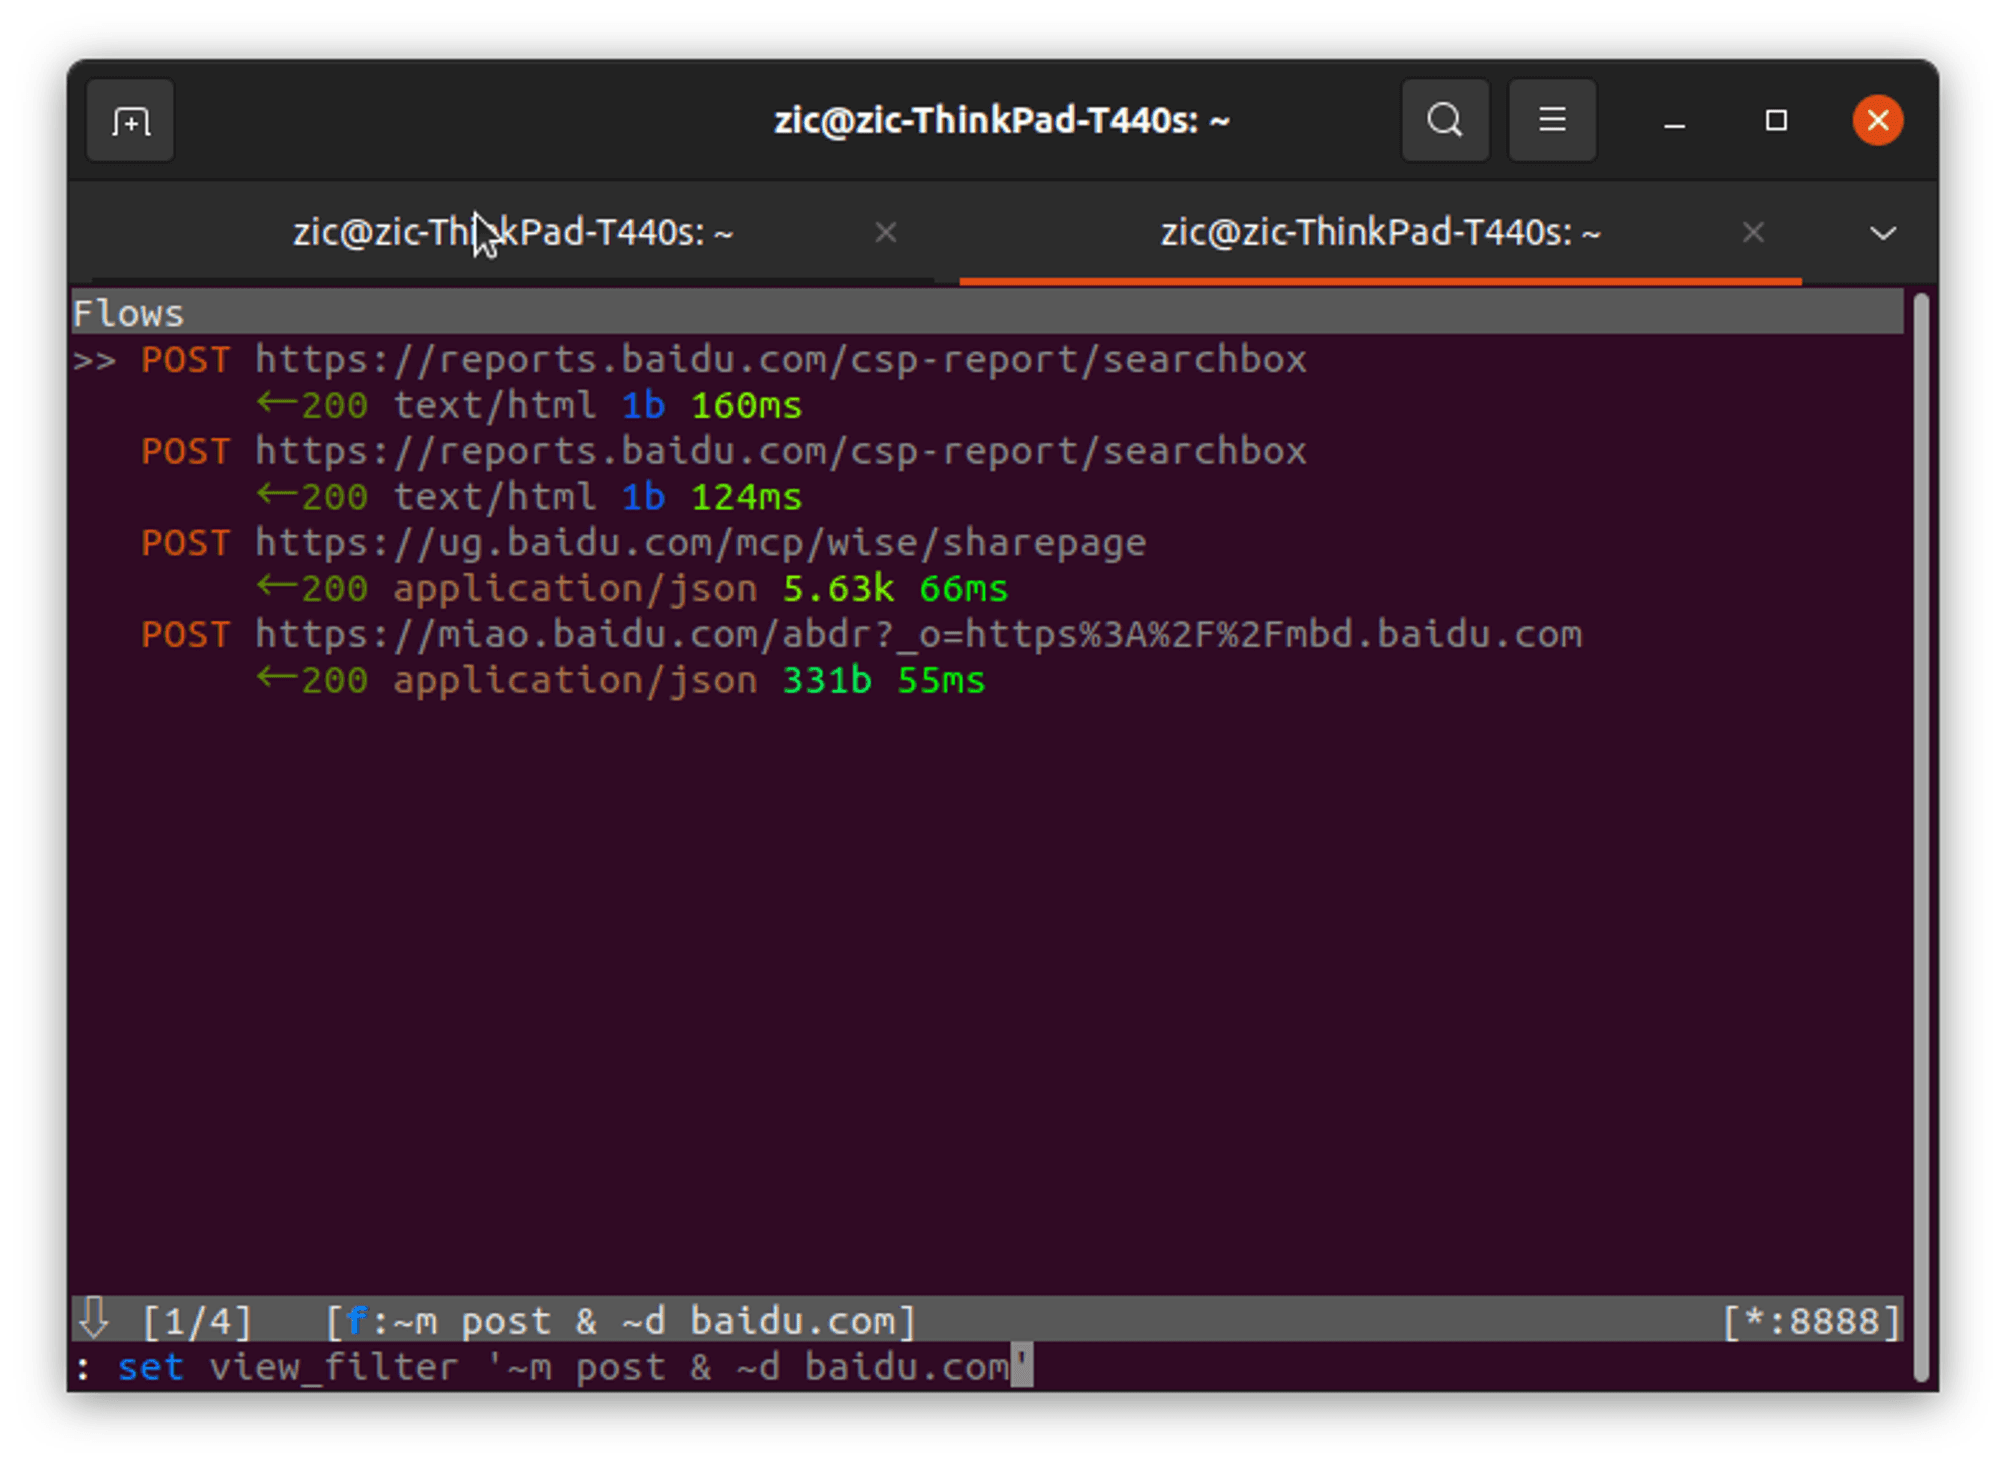Open the hamburger menu

(x=1551, y=121)
